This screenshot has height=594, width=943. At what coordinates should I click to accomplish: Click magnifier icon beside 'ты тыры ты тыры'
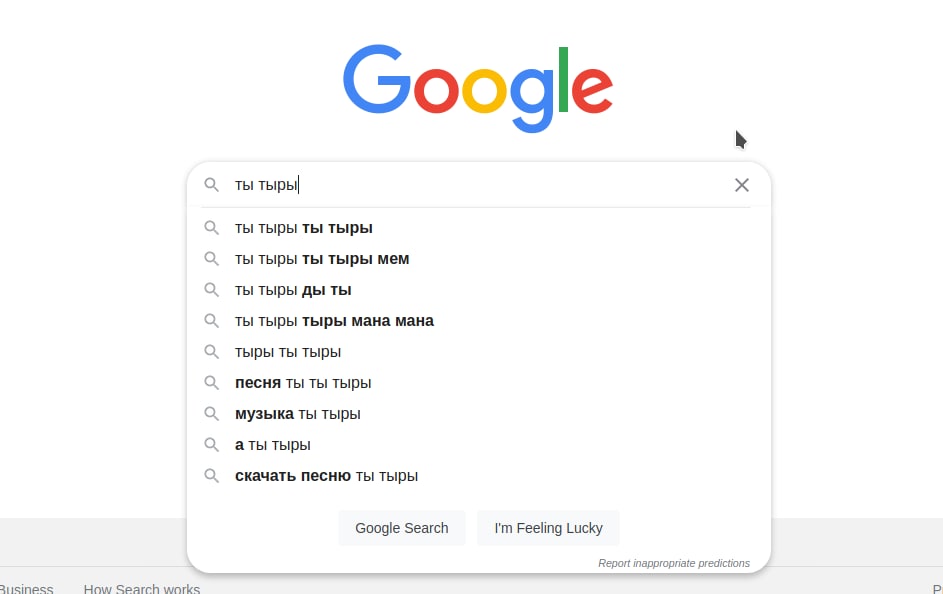(x=211, y=228)
